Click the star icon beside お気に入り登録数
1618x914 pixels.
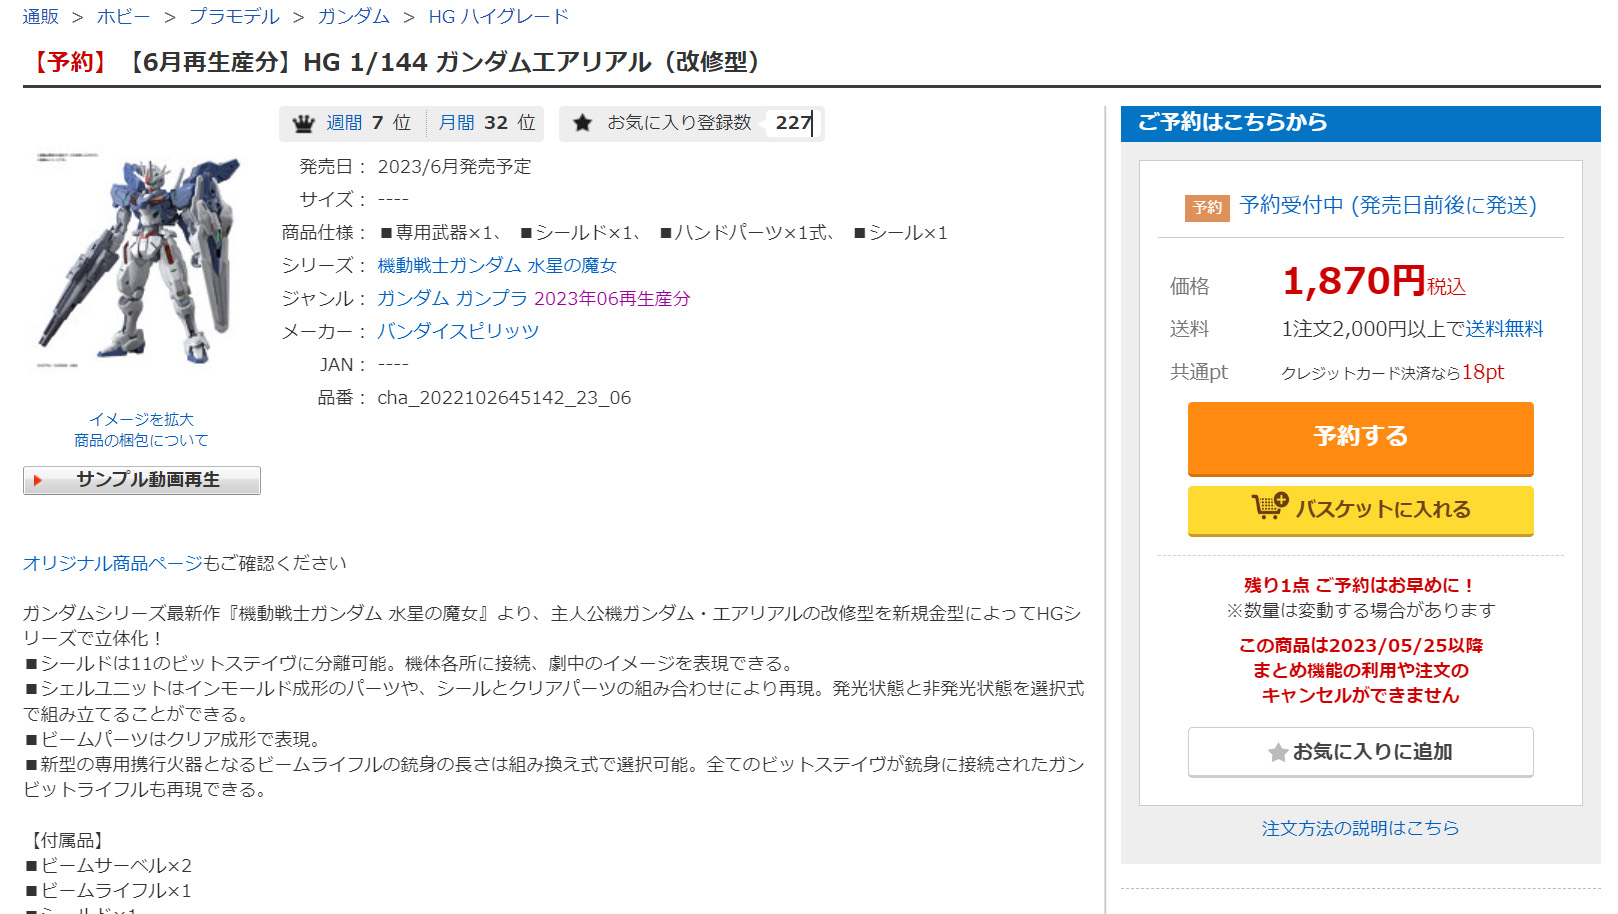[x=582, y=123]
